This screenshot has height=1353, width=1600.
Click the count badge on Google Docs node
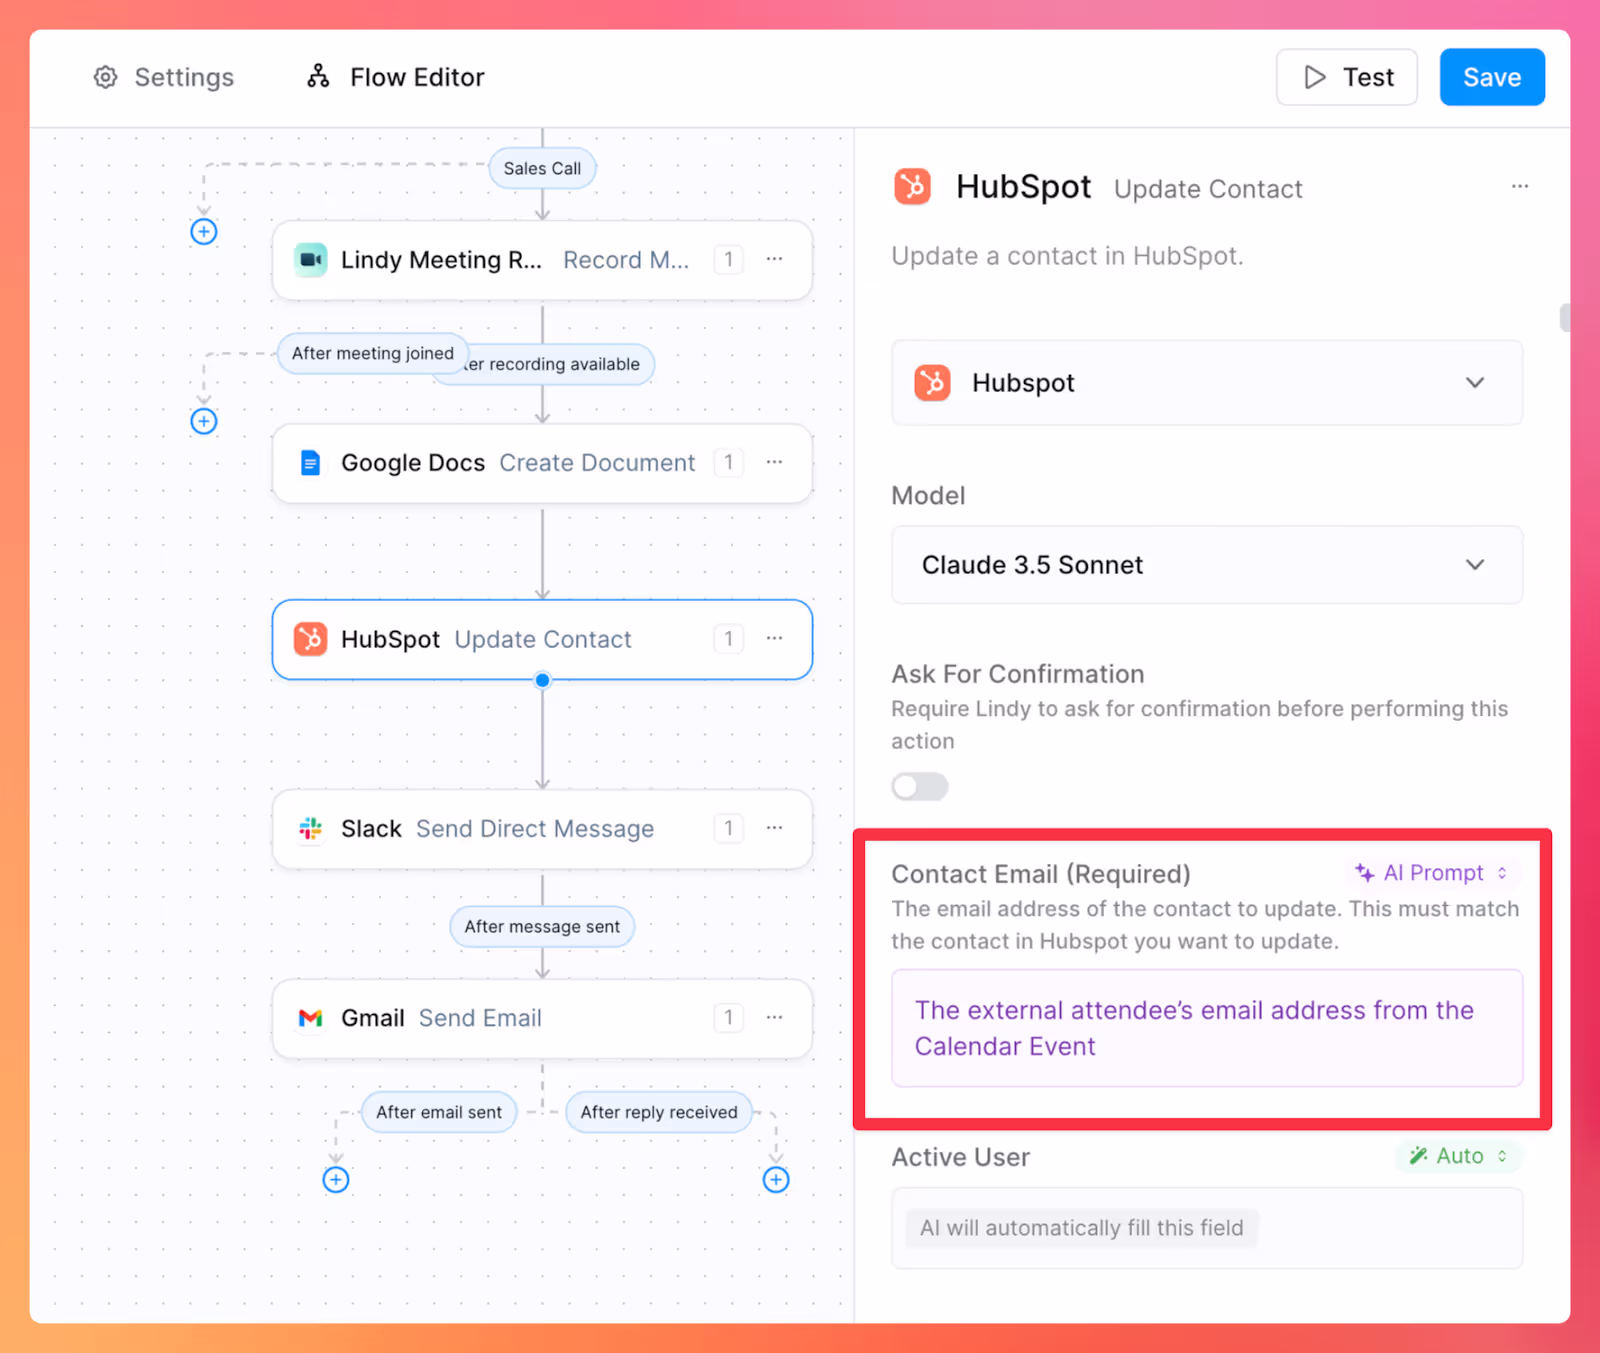pyautogui.click(x=728, y=463)
